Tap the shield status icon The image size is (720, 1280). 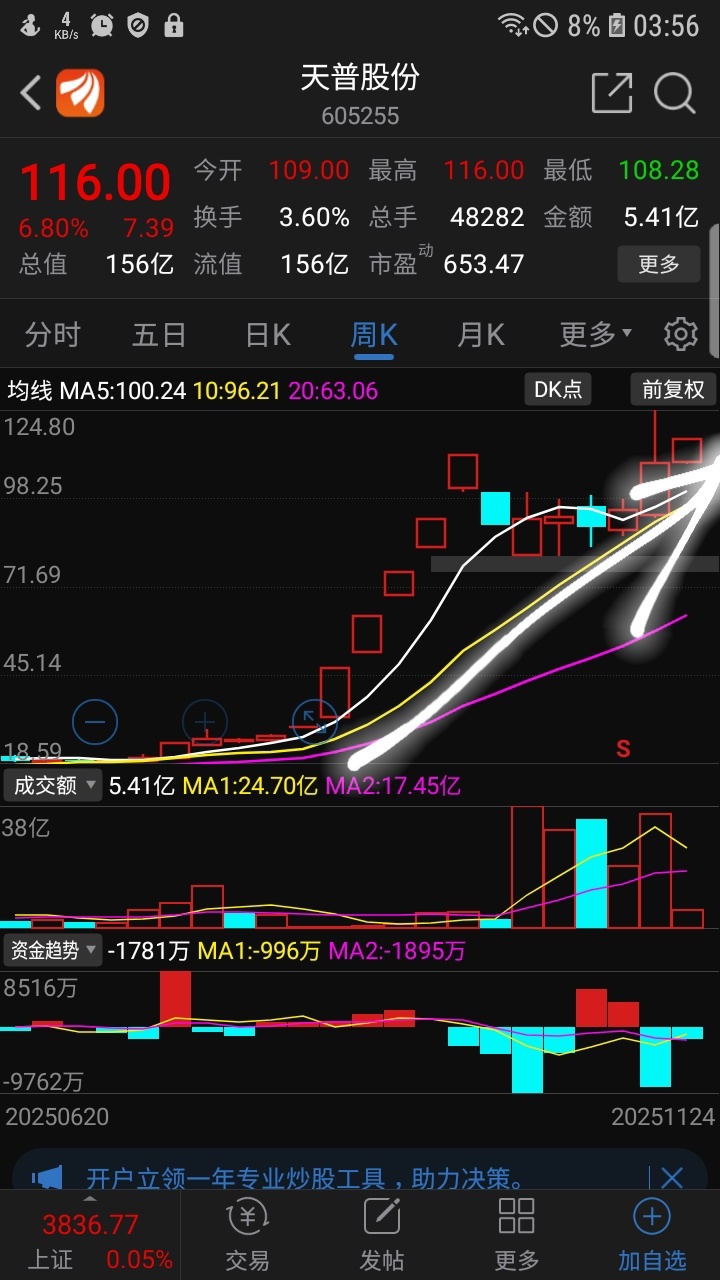tap(138, 25)
